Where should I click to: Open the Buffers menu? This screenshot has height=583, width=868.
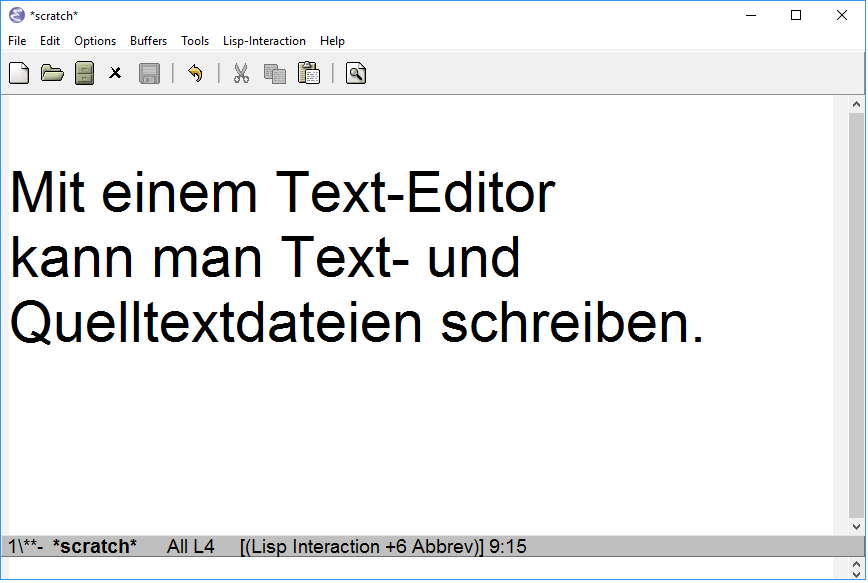[x=148, y=41]
